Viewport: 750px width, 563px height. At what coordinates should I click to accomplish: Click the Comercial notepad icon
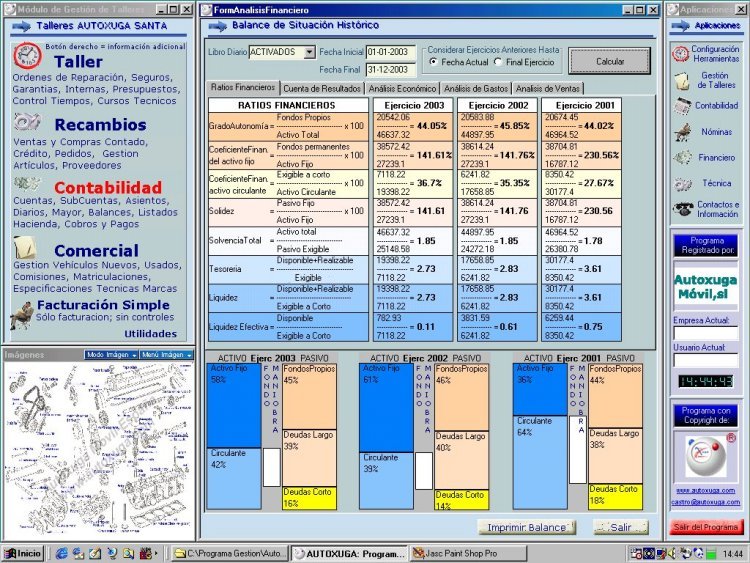click(25, 247)
